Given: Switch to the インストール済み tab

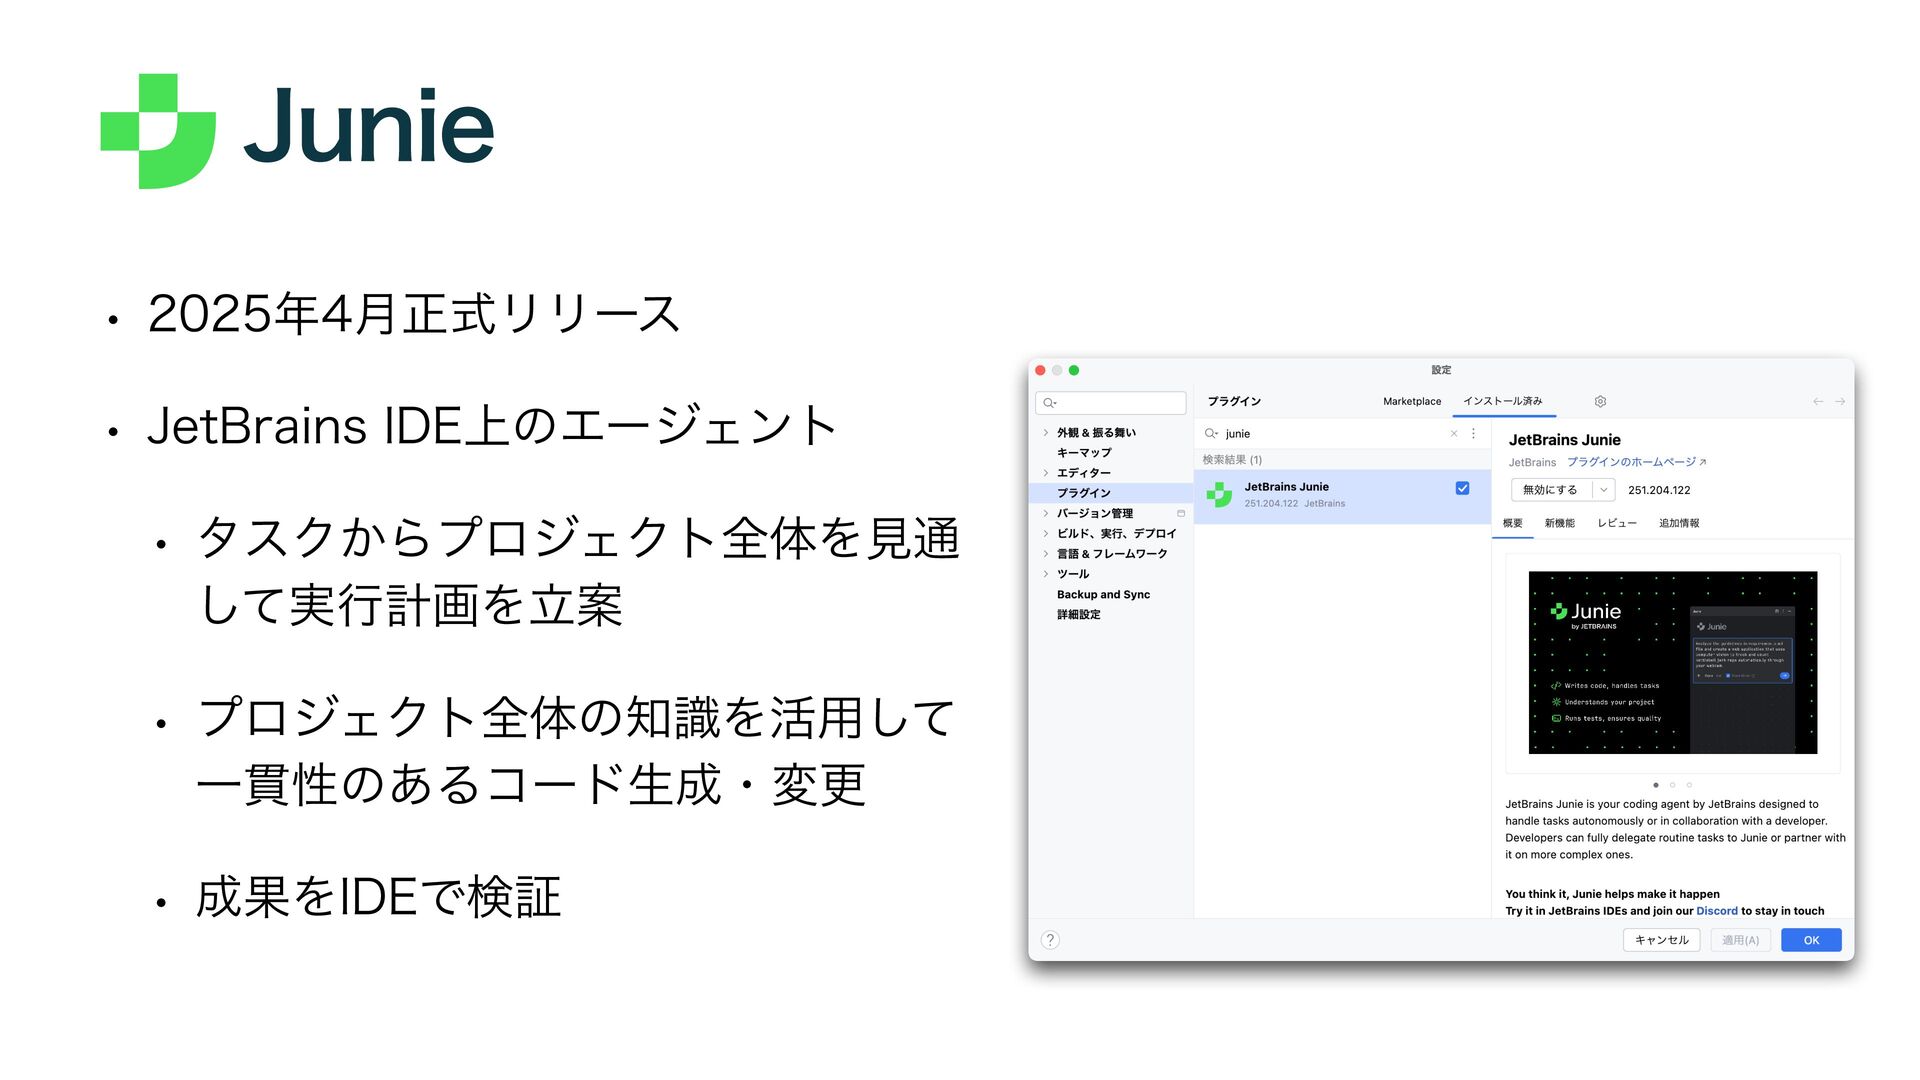Looking at the screenshot, I should [x=1503, y=401].
